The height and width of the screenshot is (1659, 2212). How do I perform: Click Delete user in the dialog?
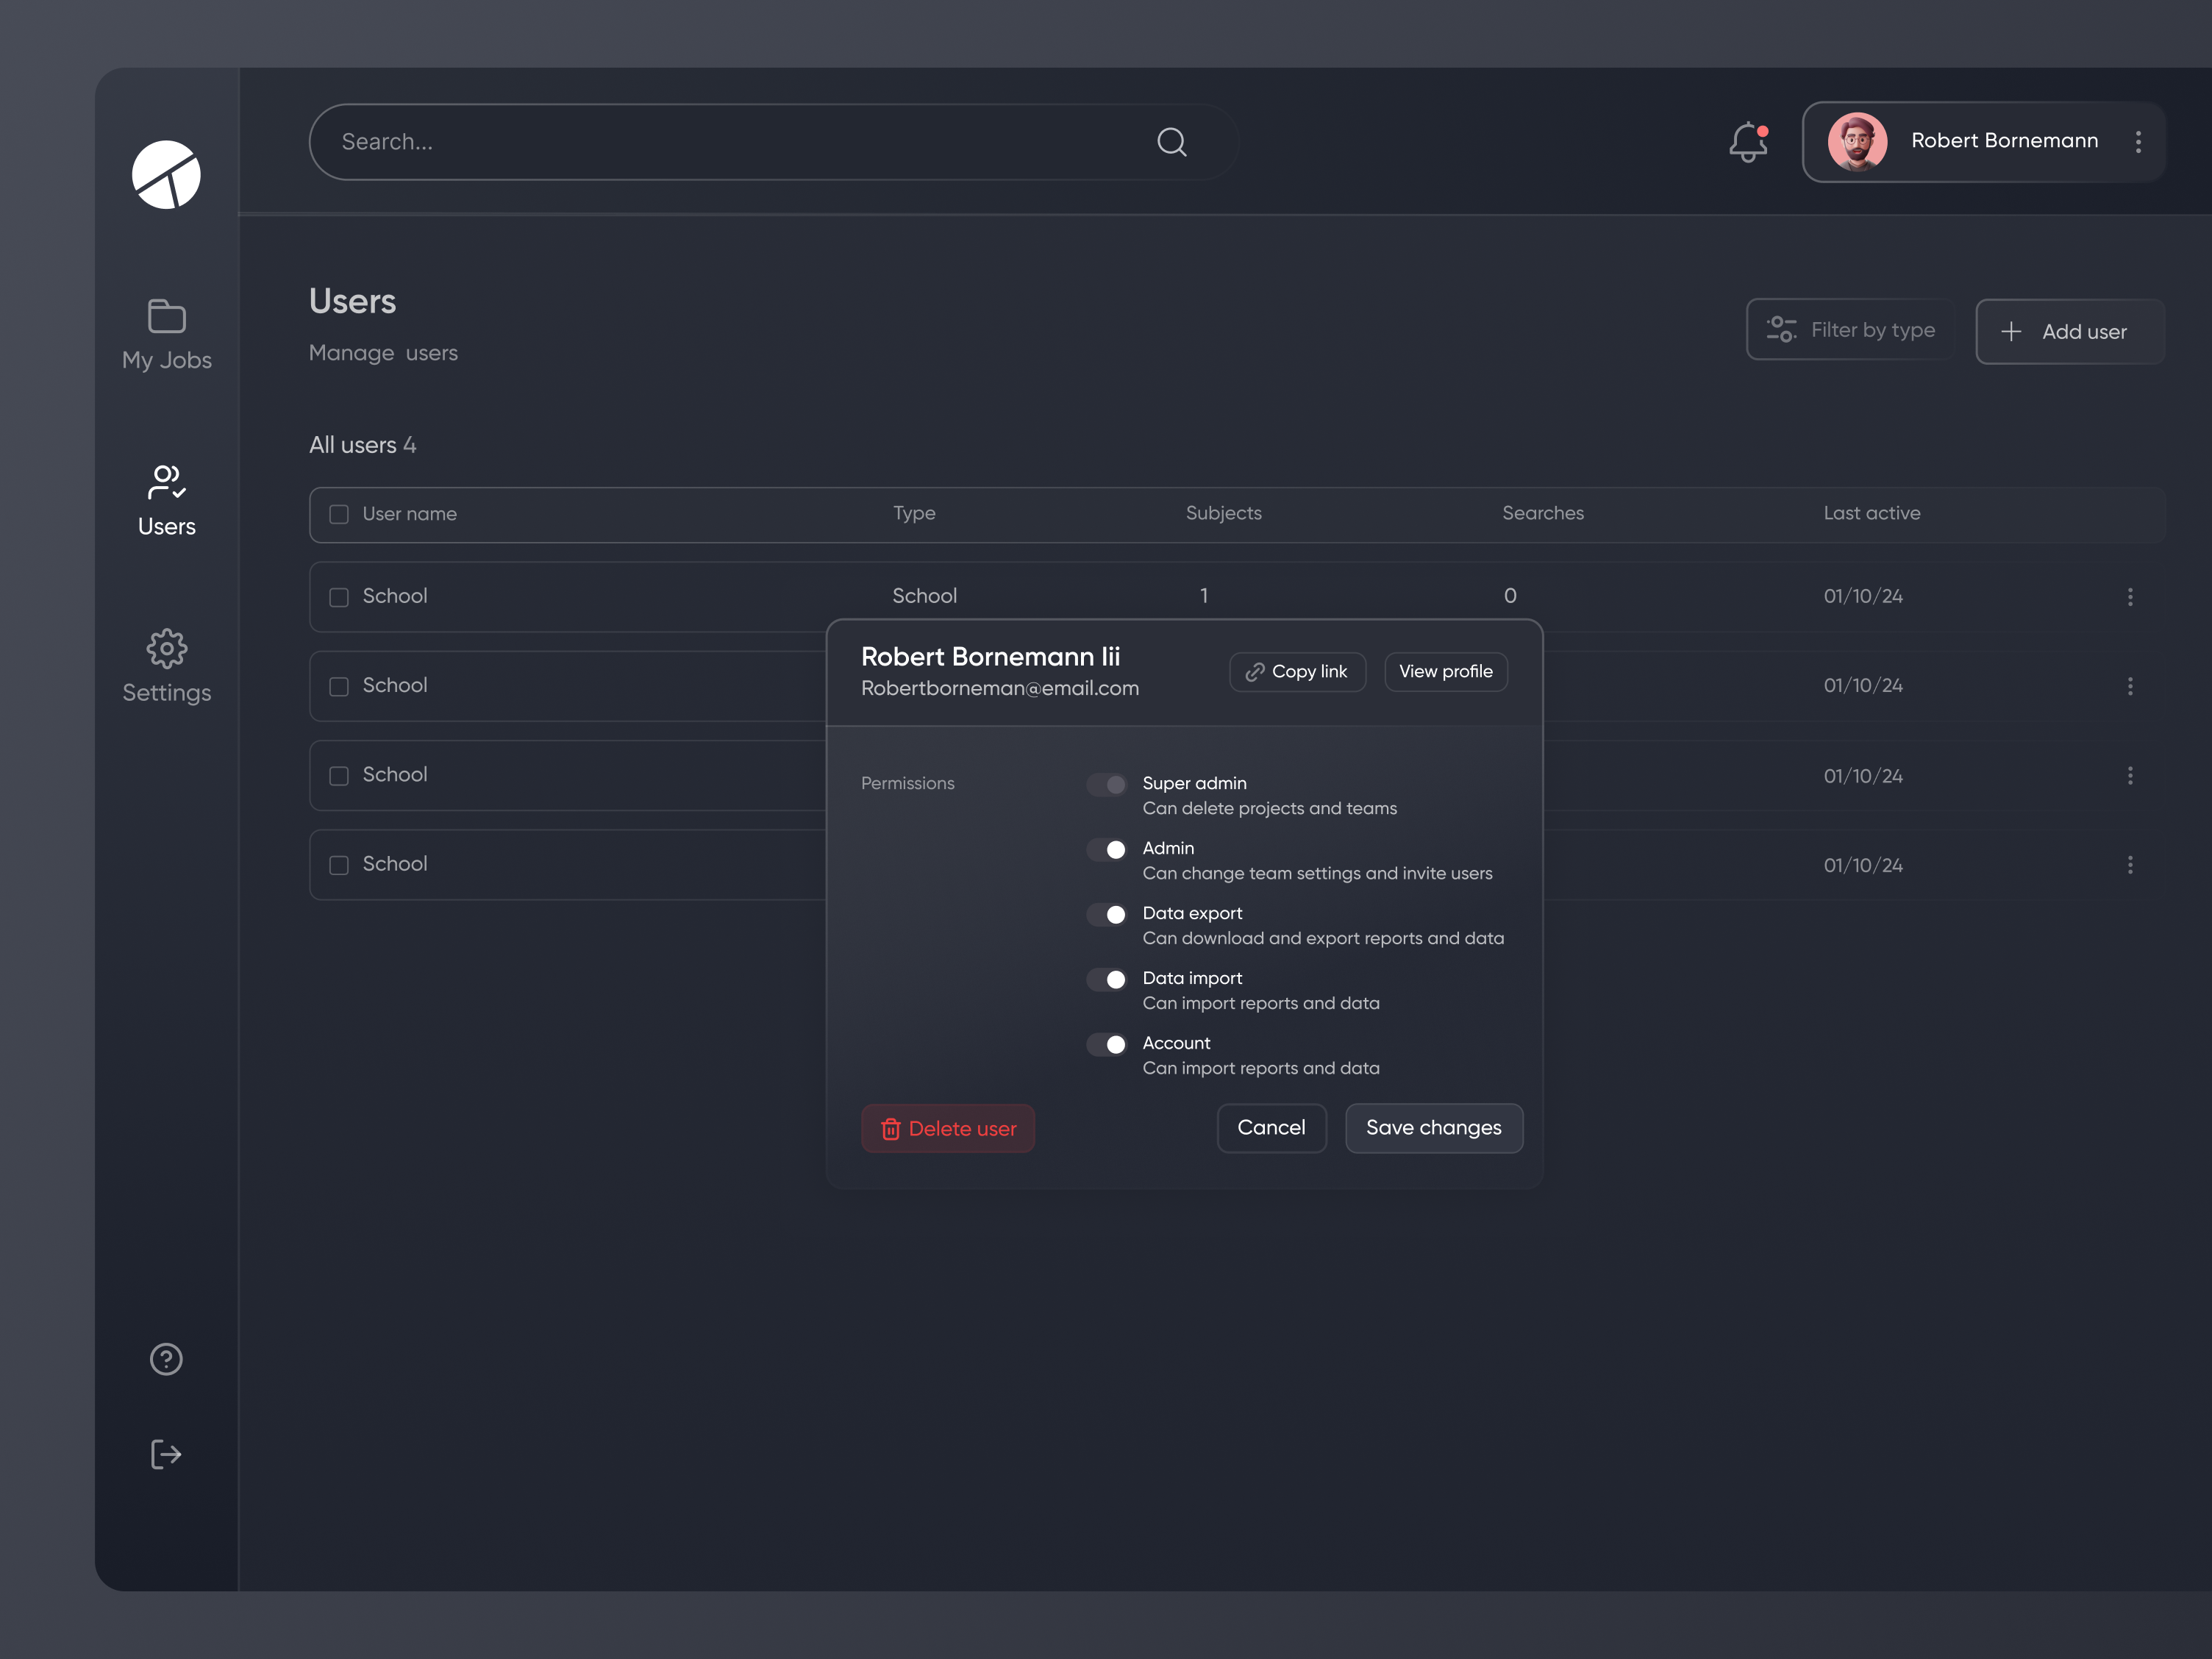click(x=948, y=1128)
